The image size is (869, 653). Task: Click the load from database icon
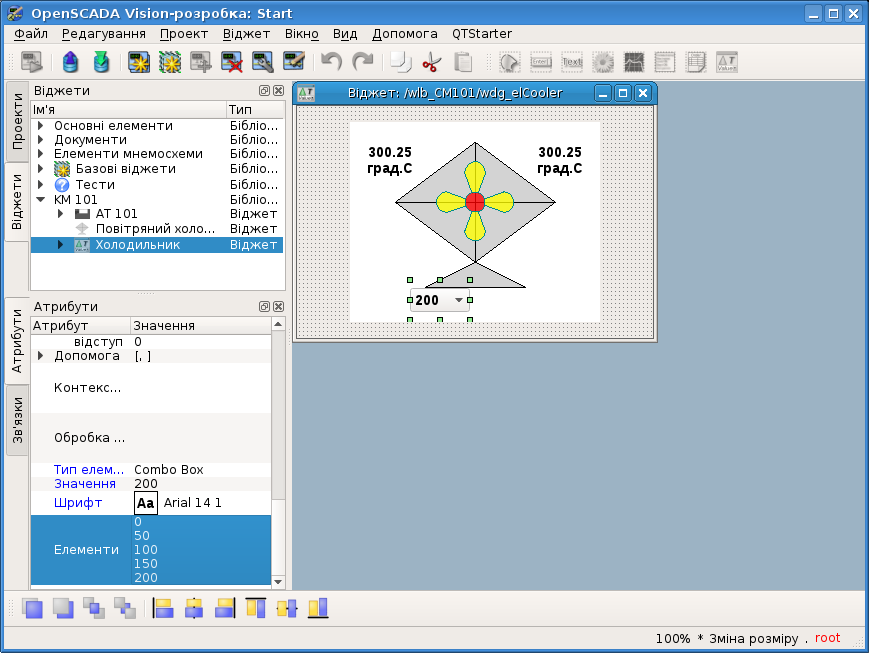pos(70,62)
